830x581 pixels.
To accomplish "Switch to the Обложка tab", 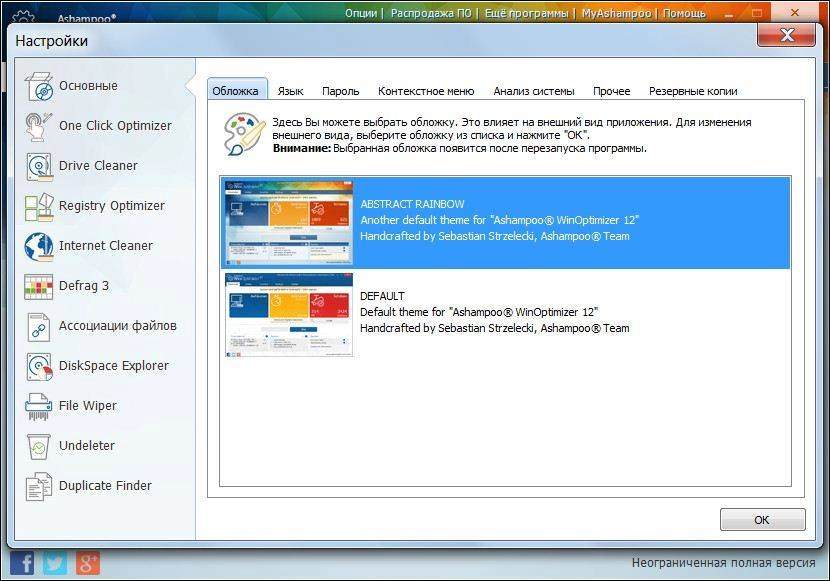I will point(236,91).
